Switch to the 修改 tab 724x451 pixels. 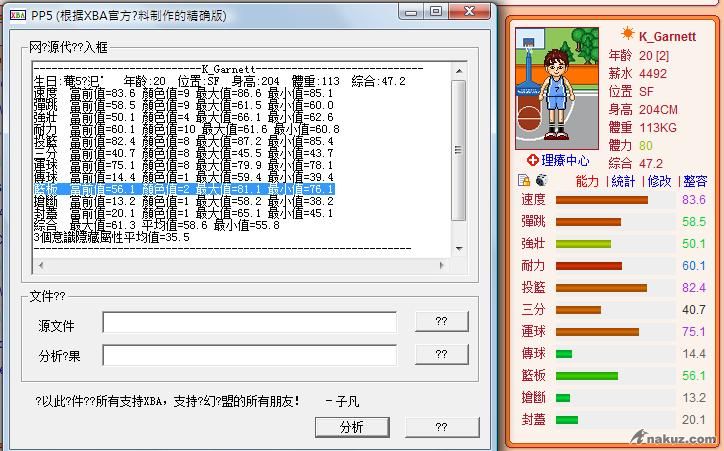659,181
